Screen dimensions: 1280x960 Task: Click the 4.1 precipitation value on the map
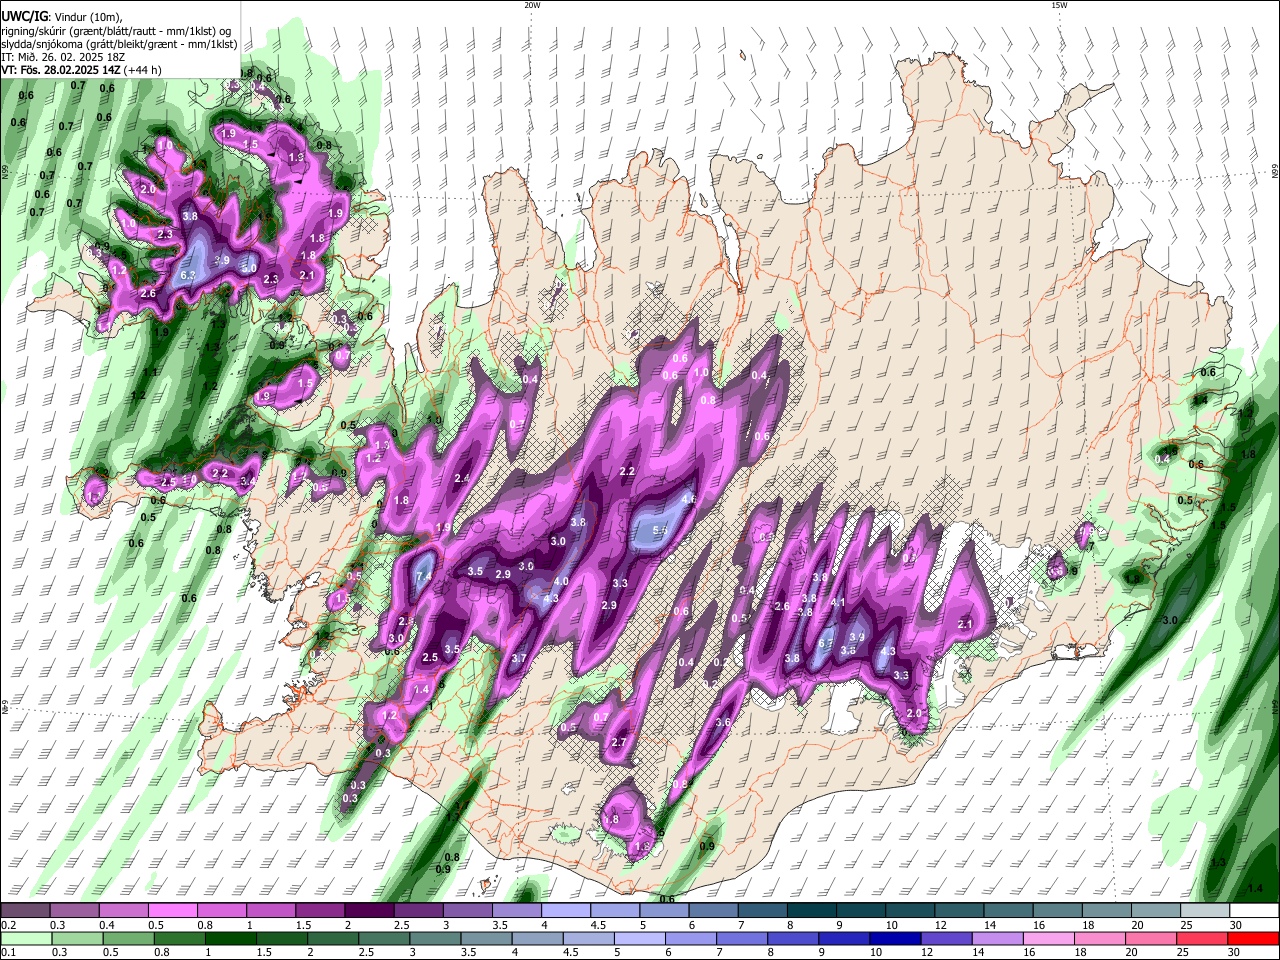point(838,603)
